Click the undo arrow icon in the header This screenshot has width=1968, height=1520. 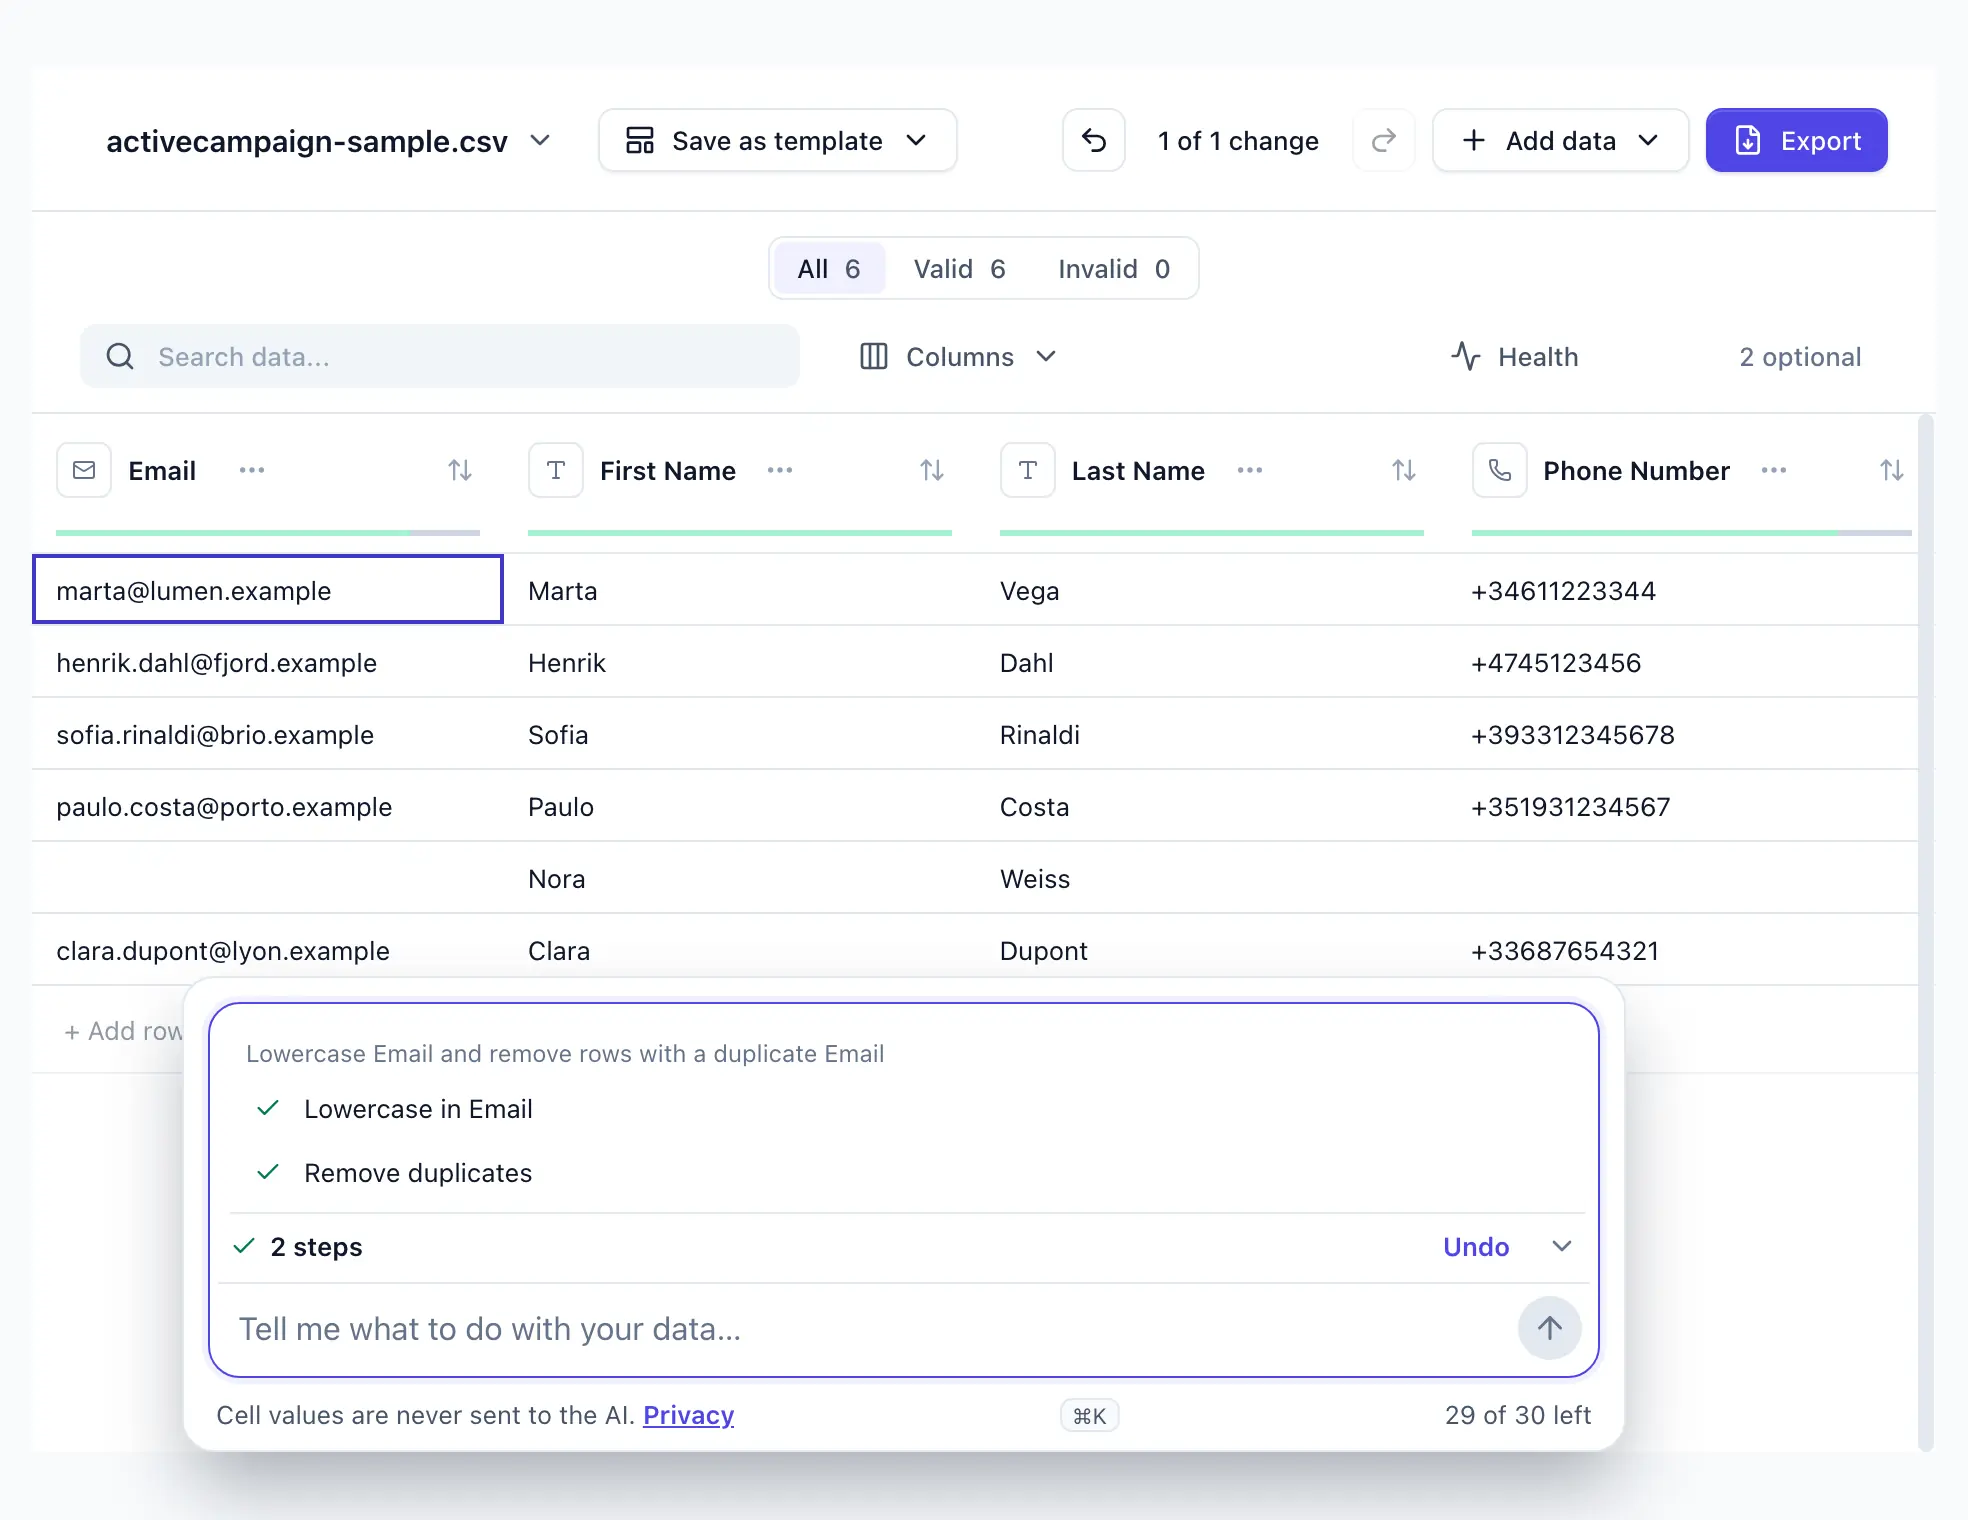point(1094,141)
